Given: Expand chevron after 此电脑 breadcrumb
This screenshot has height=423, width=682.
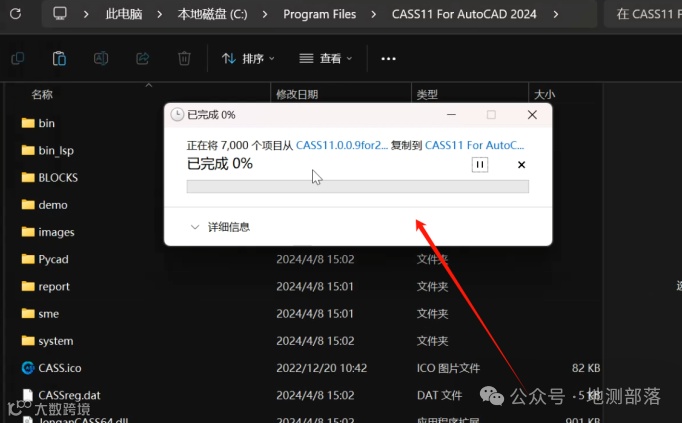Looking at the screenshot, I should click(160, 14).
